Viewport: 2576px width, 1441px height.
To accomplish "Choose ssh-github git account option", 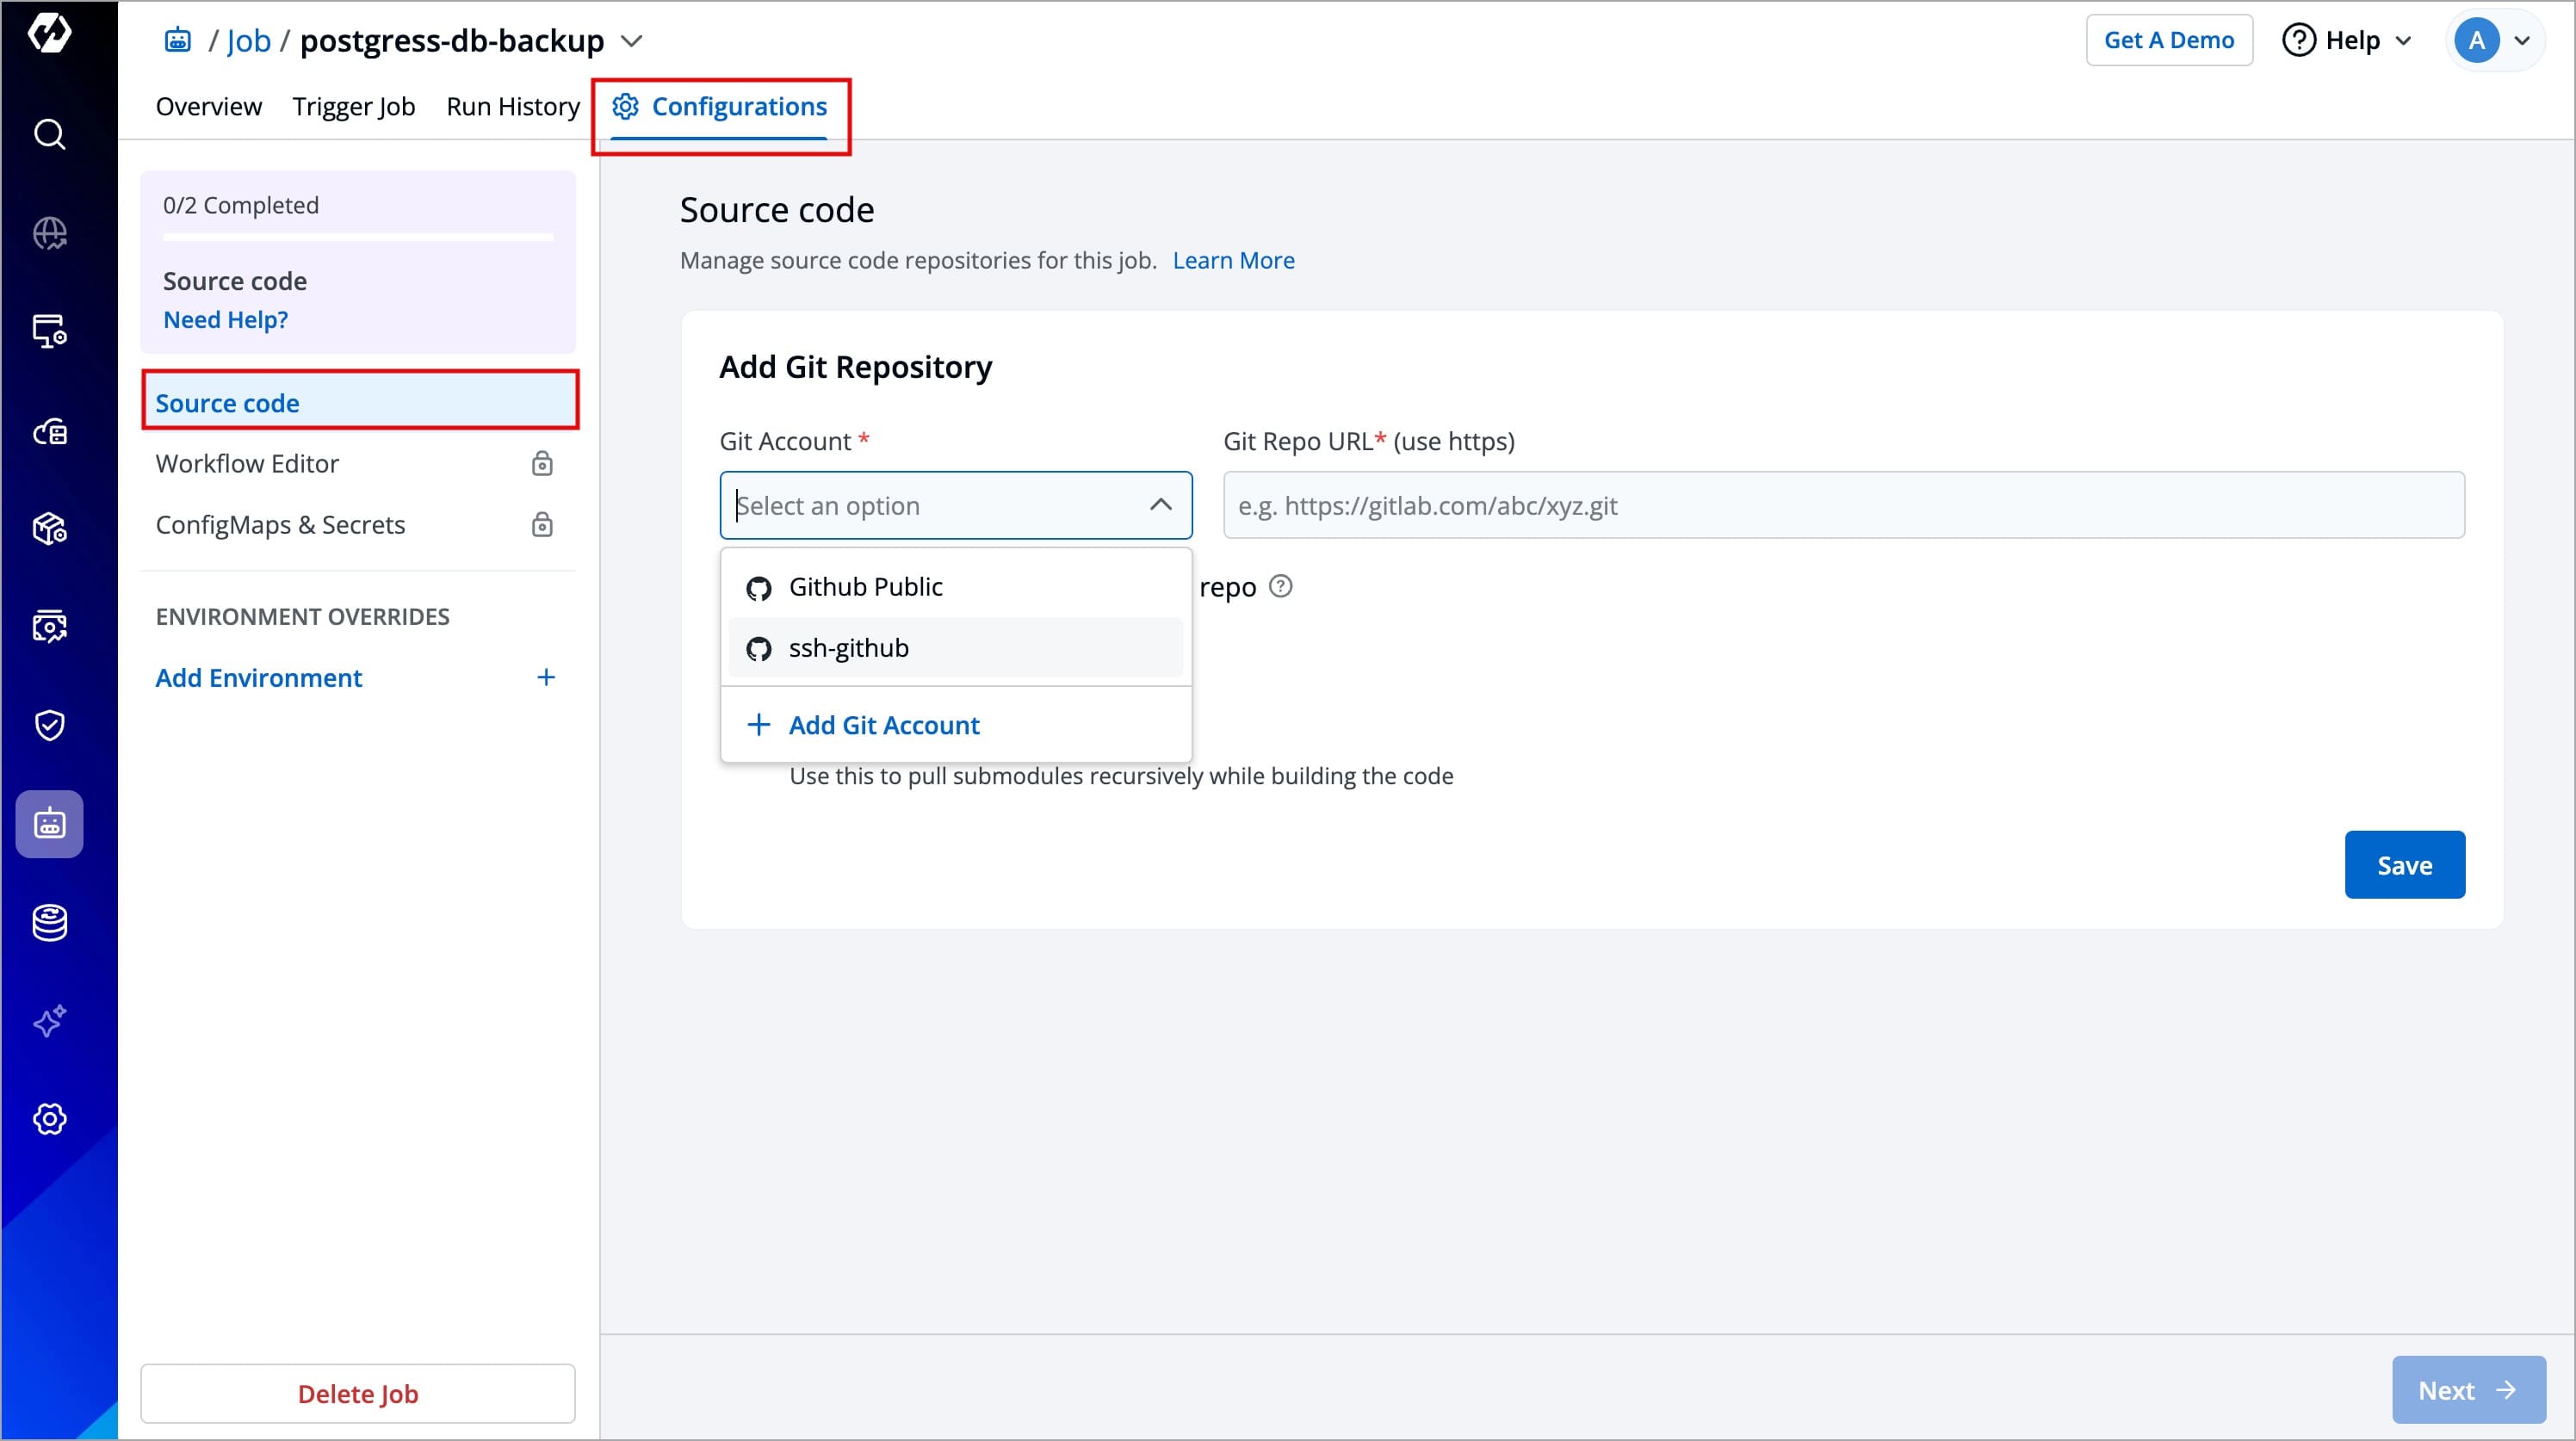I will click(848, 648).
